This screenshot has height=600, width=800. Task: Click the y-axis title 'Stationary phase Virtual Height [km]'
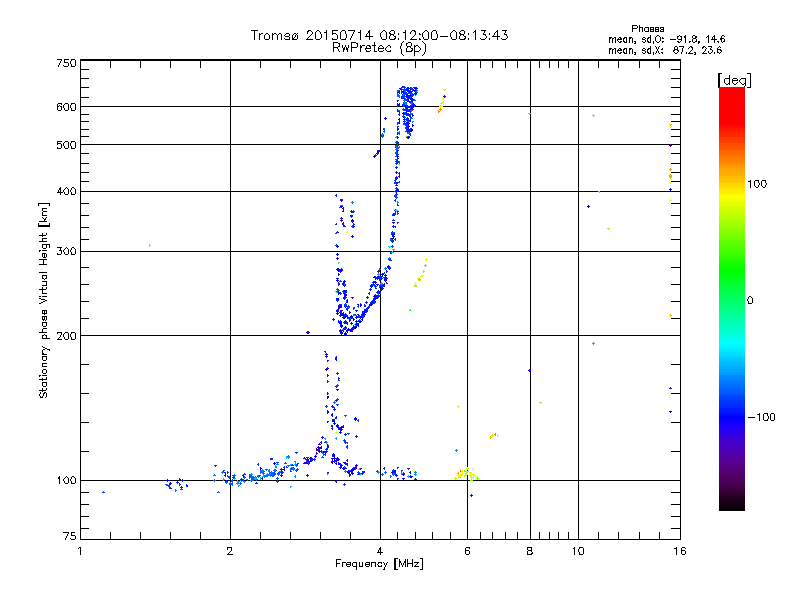[44, 300]
